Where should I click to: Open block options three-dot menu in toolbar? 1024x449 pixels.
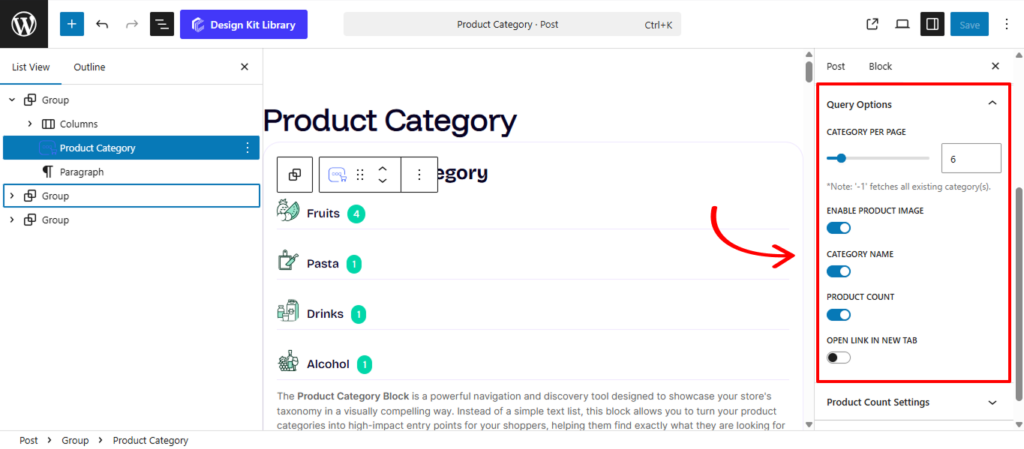pyautogui.click(x=419, y=174)
